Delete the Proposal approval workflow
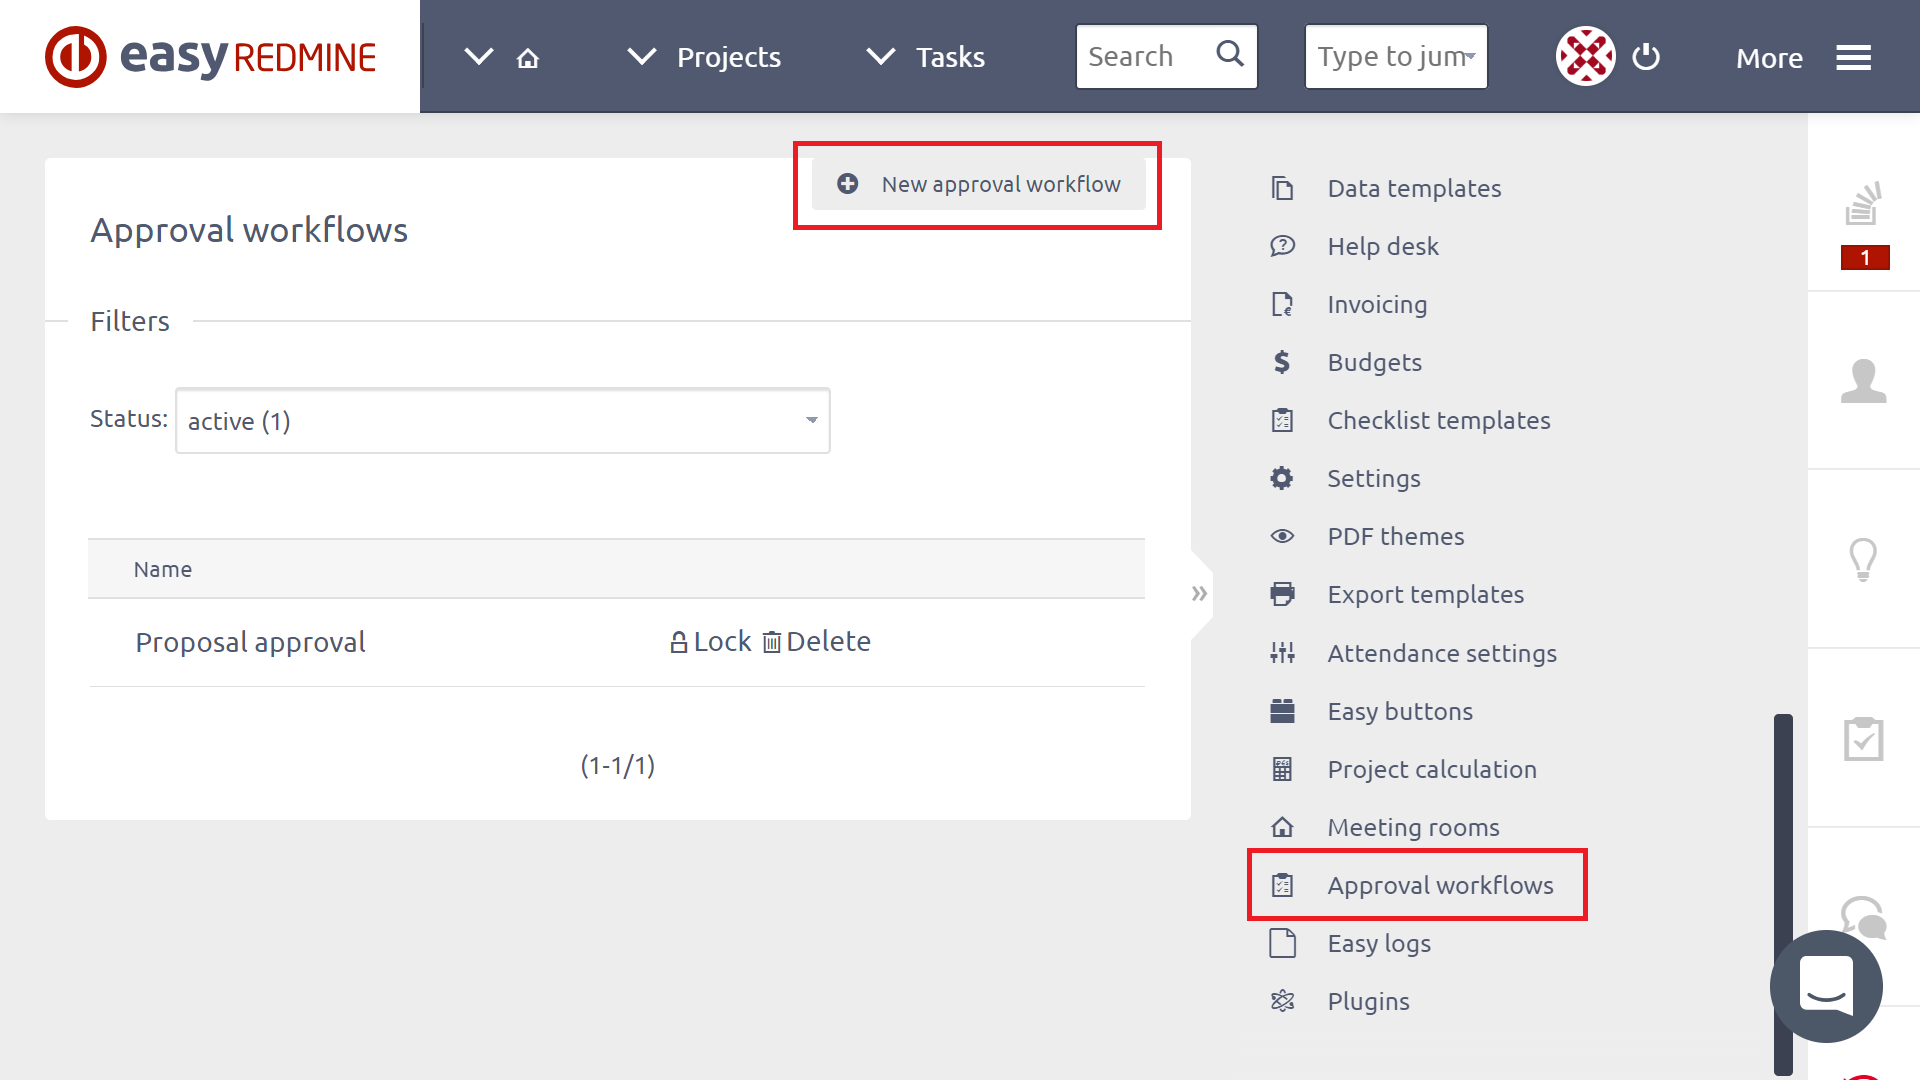This screenshot has width=1920, height=1080. point(816,641)
